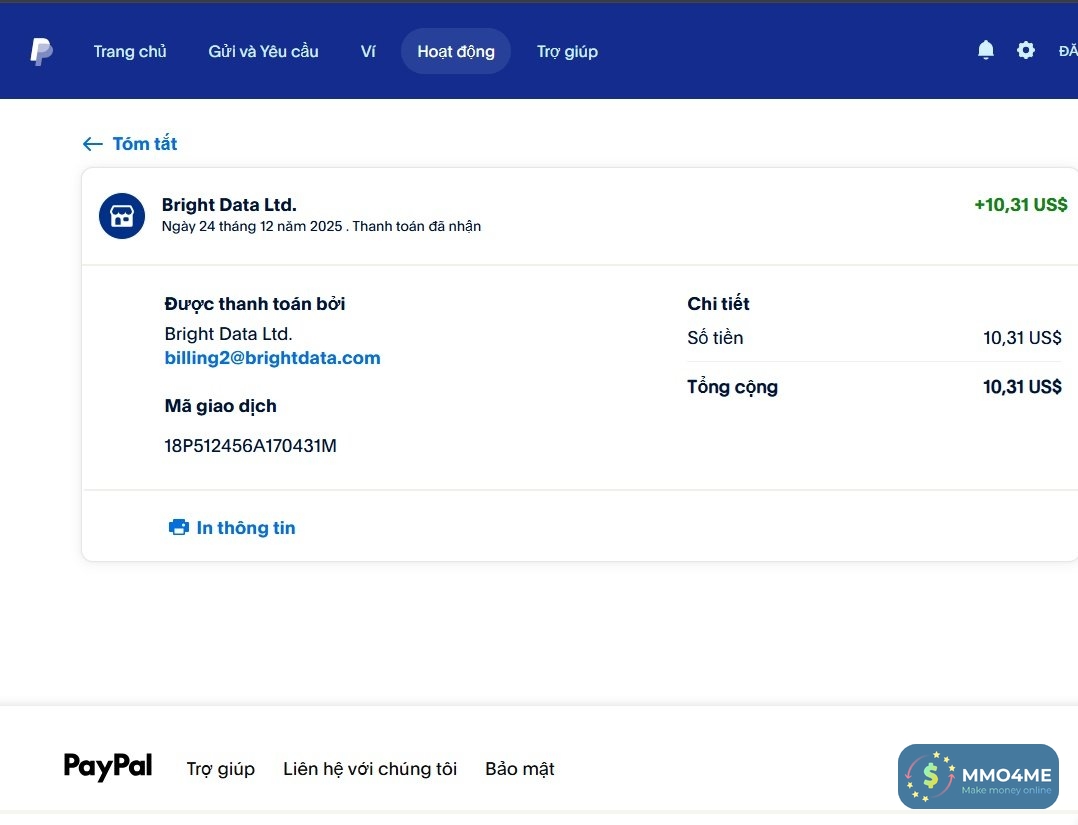Click the Tóm tắt back link
The image size is (1078, 825).
[x=144, y=144]
